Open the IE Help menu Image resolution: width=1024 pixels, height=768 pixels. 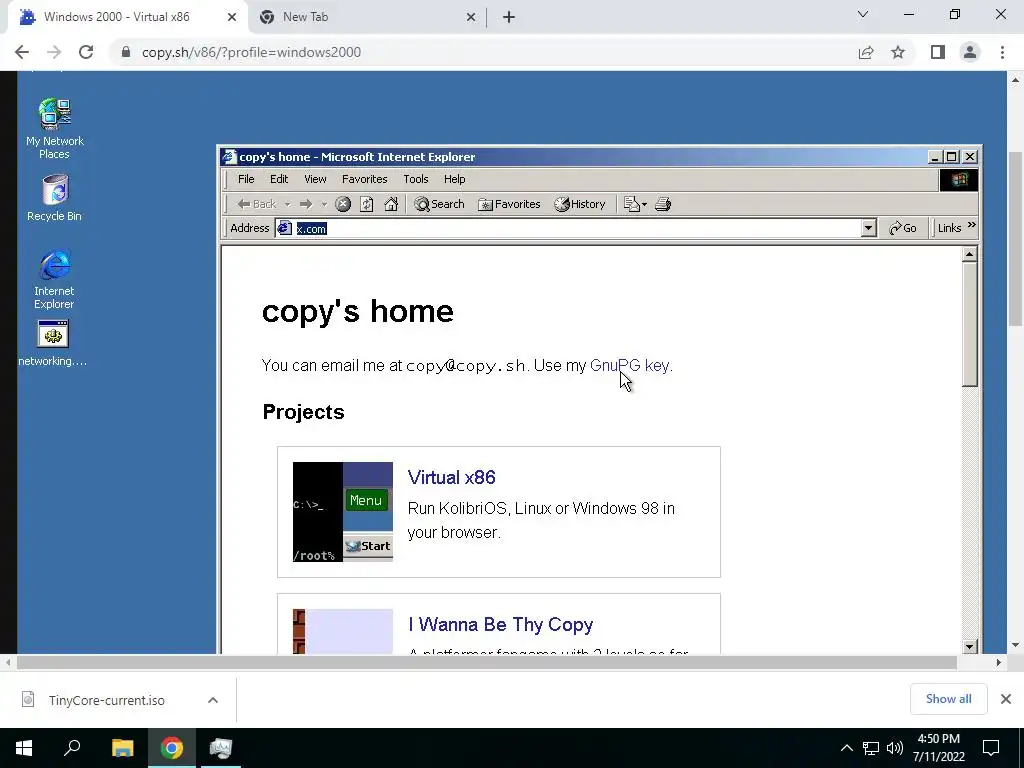455,179
